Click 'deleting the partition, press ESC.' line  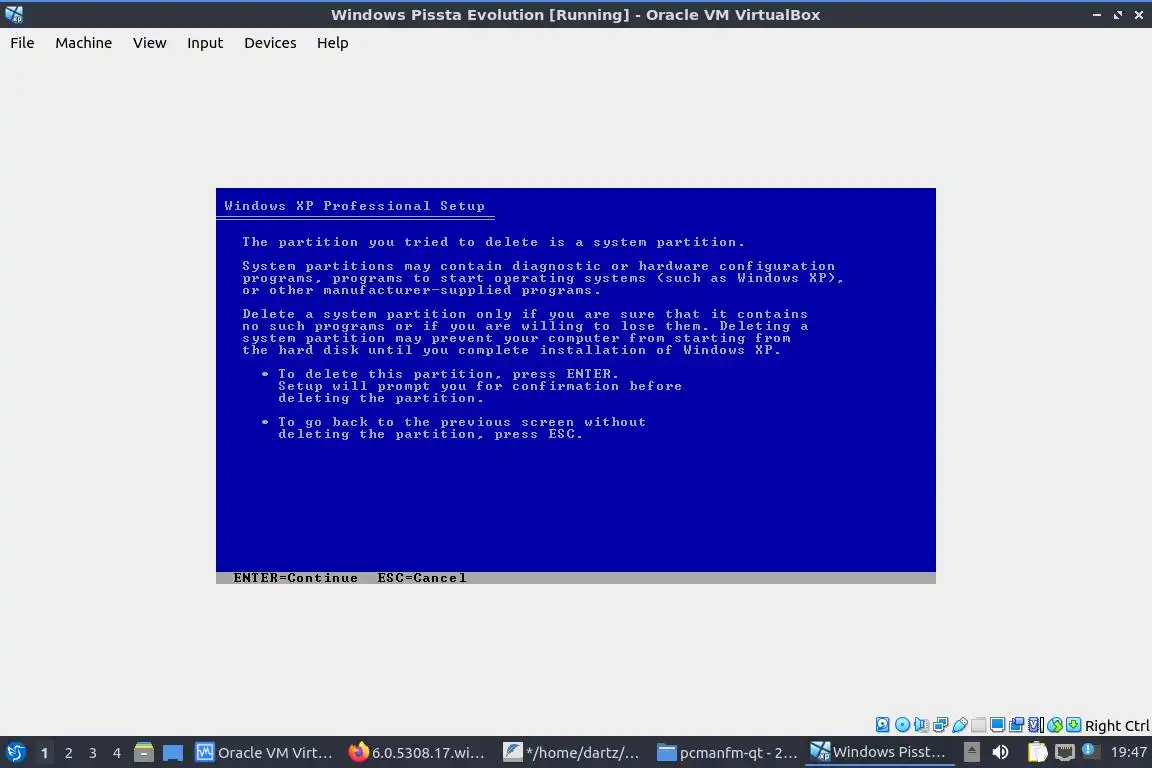point(431,434)
